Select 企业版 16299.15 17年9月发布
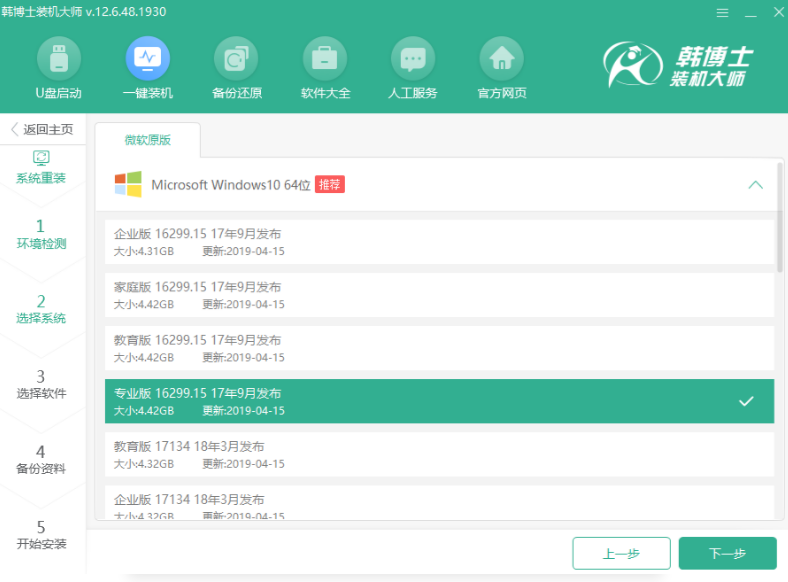 (439, 242)
